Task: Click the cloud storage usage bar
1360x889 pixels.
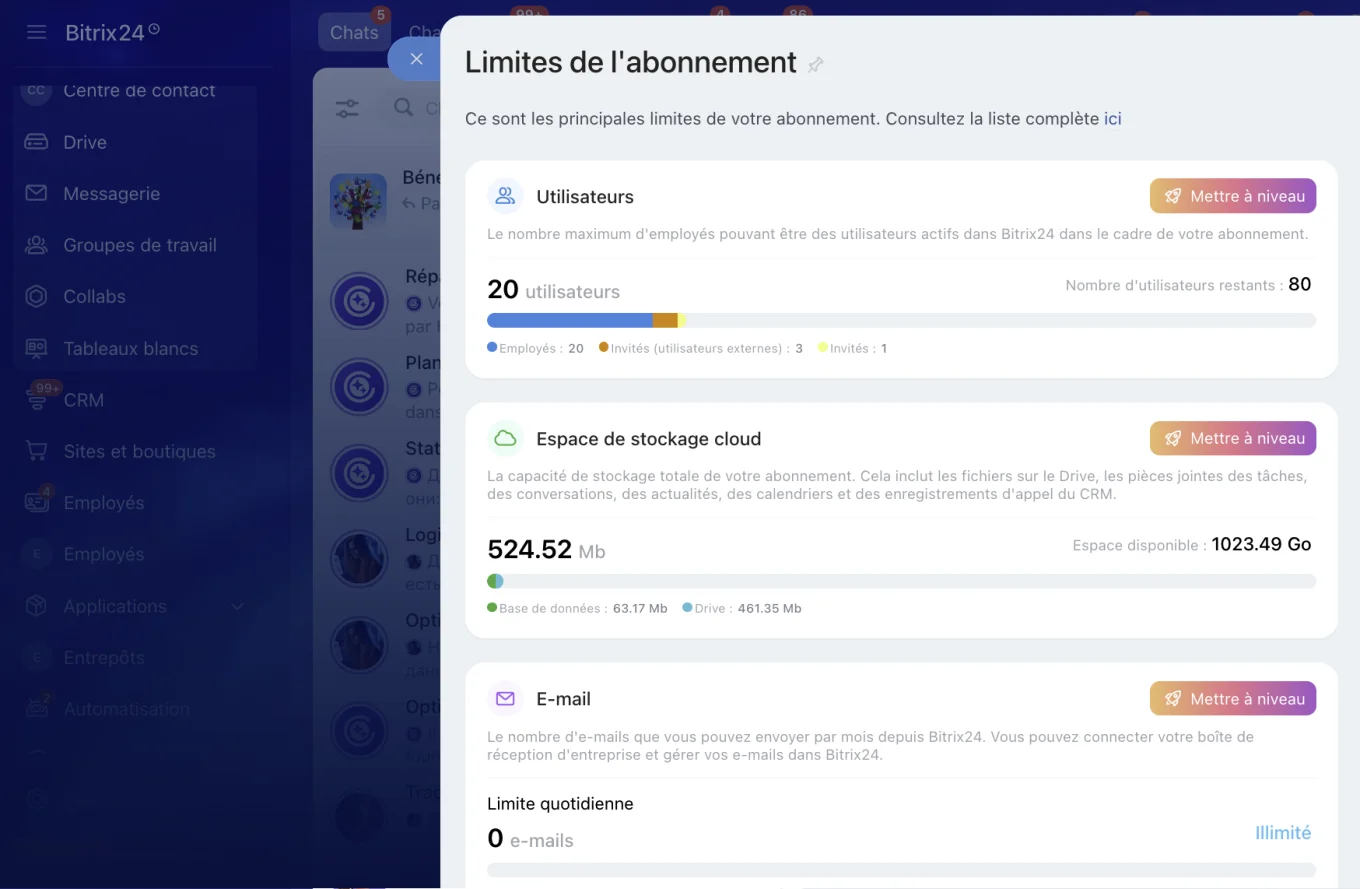Action: point(901,581)
